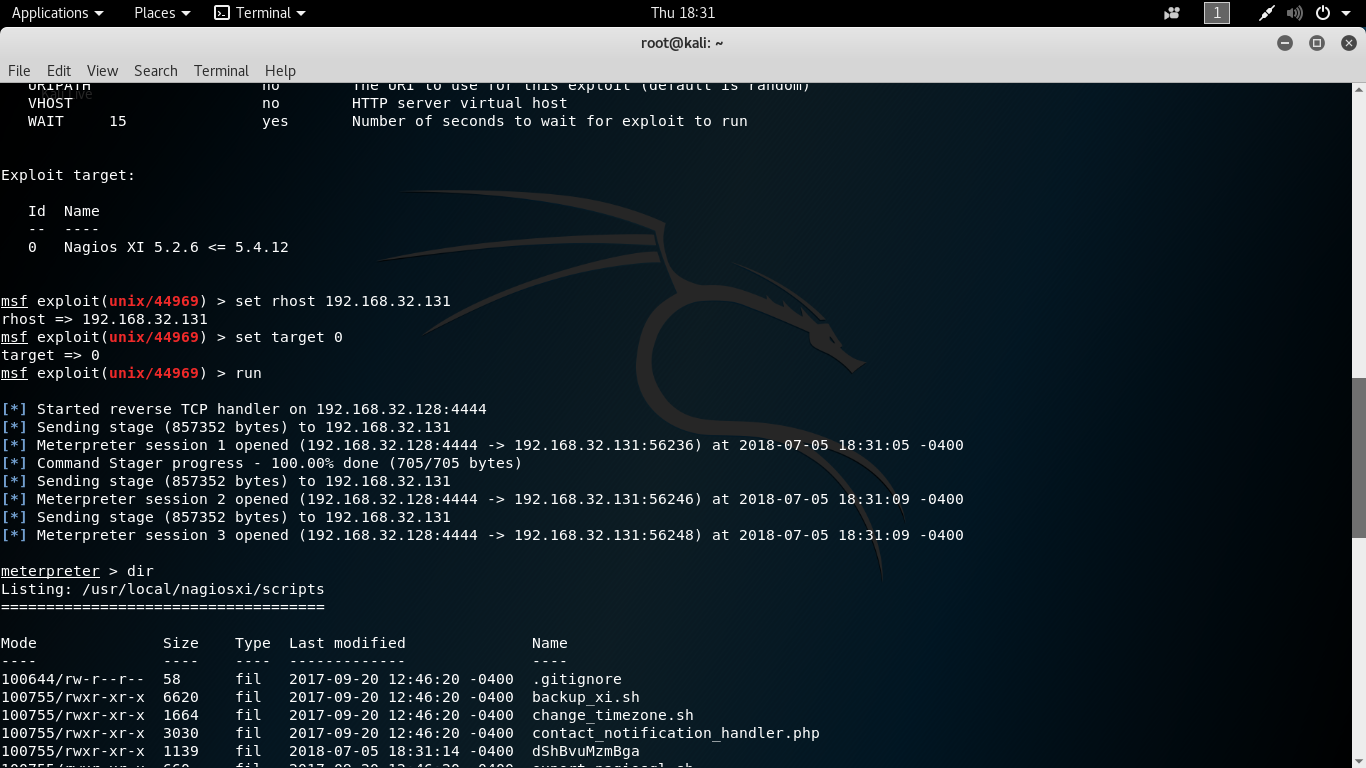
Task: Click the 'contact_notification_handler.php' file name
Action: (x=676, y=733)
